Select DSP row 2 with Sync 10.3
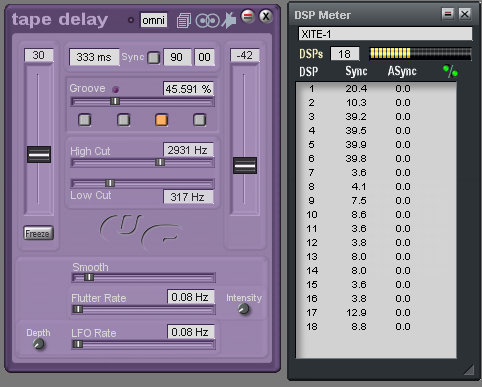Image resolution: width=482 pixels, height=387 pixels. coord(376,103)
